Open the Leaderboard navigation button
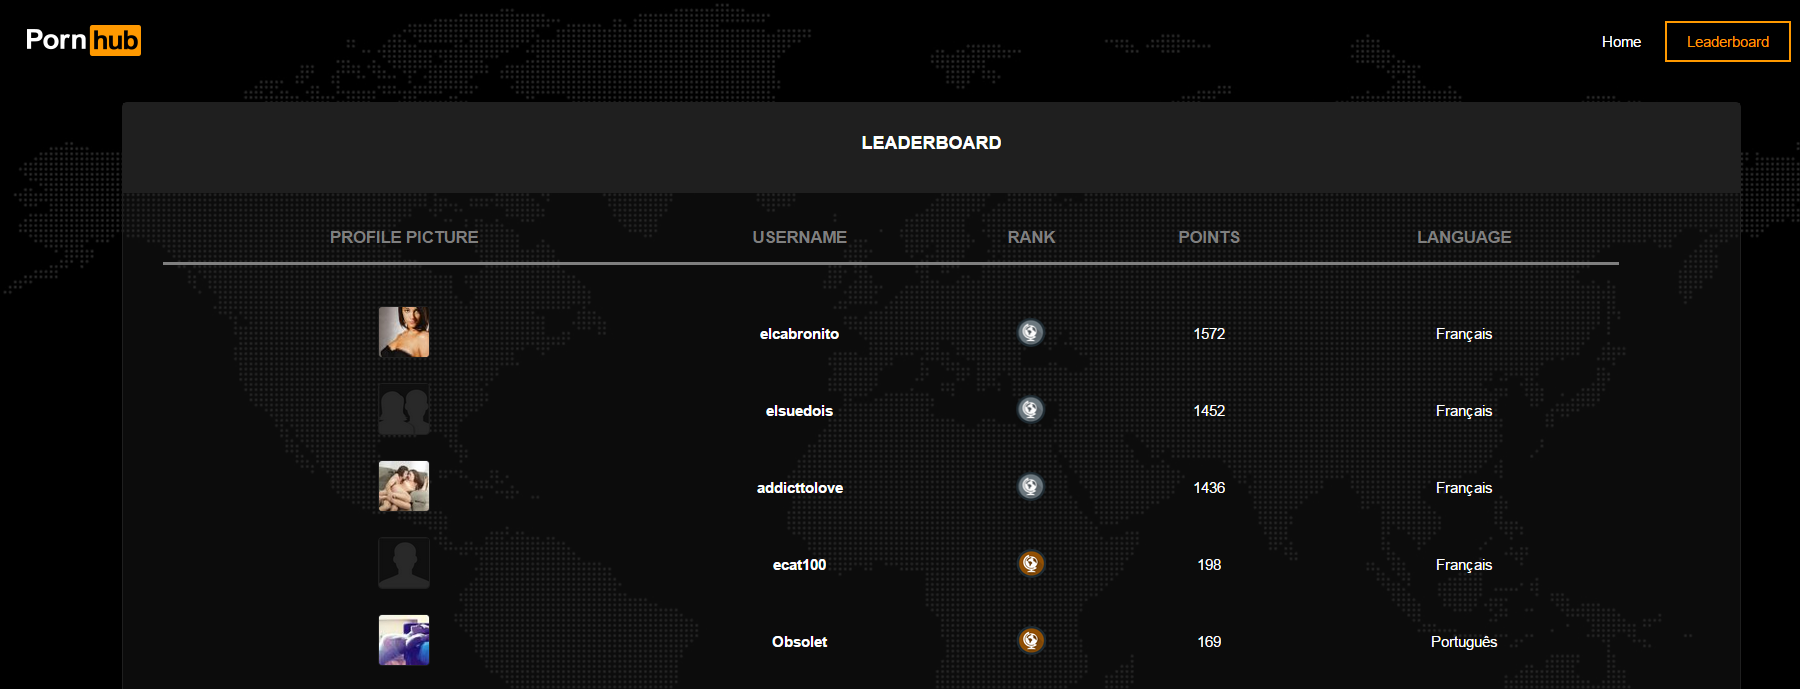1800x689 pixels. coord(1728,42)
